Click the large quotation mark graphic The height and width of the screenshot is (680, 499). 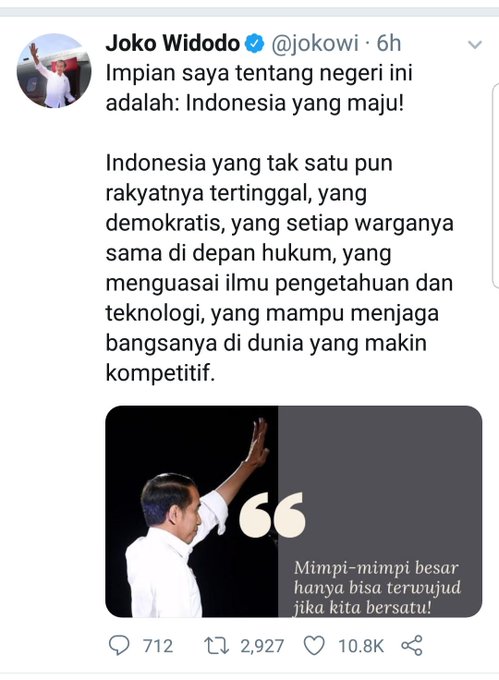tap(272, 515)
